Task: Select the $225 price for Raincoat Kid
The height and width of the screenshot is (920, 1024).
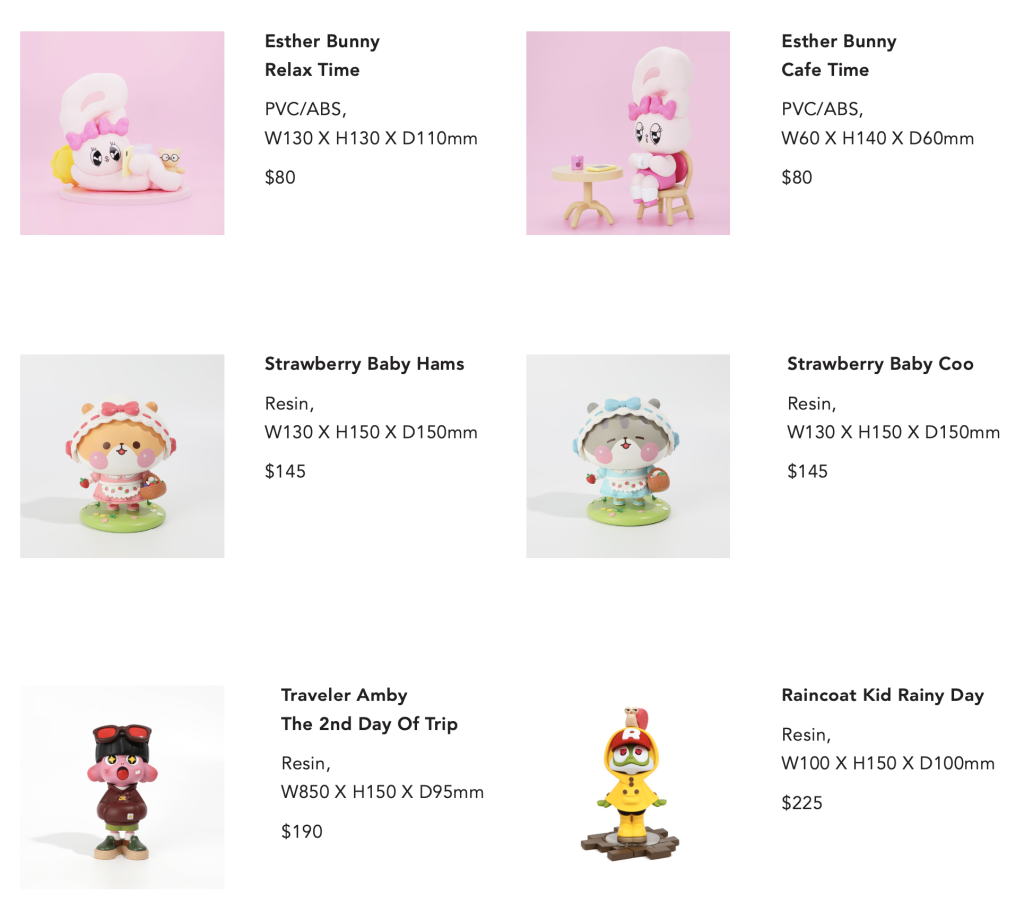Action: (x=802, y=803)
